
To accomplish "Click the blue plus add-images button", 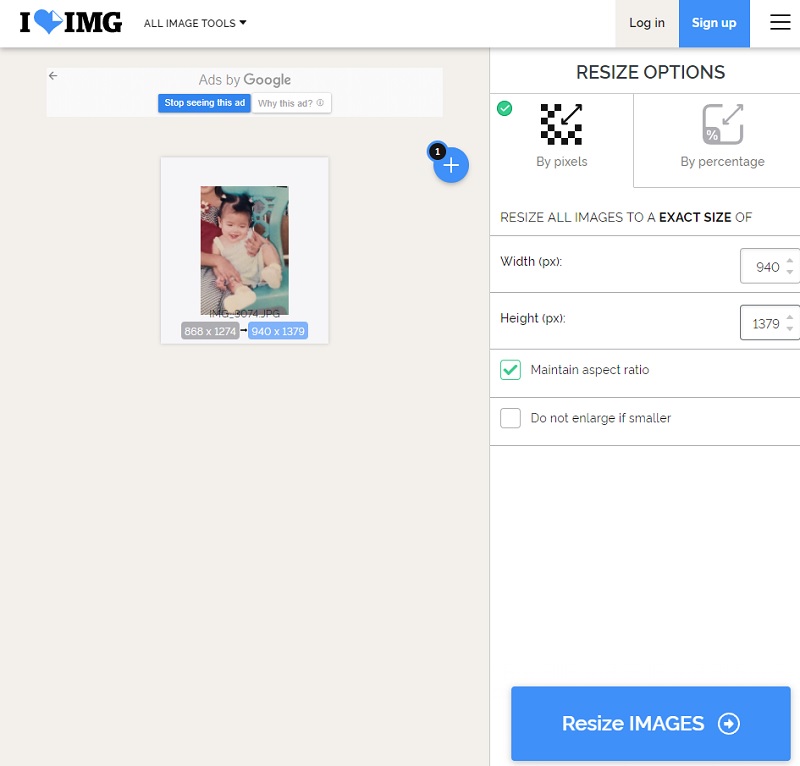I will [x=451, y=165].
